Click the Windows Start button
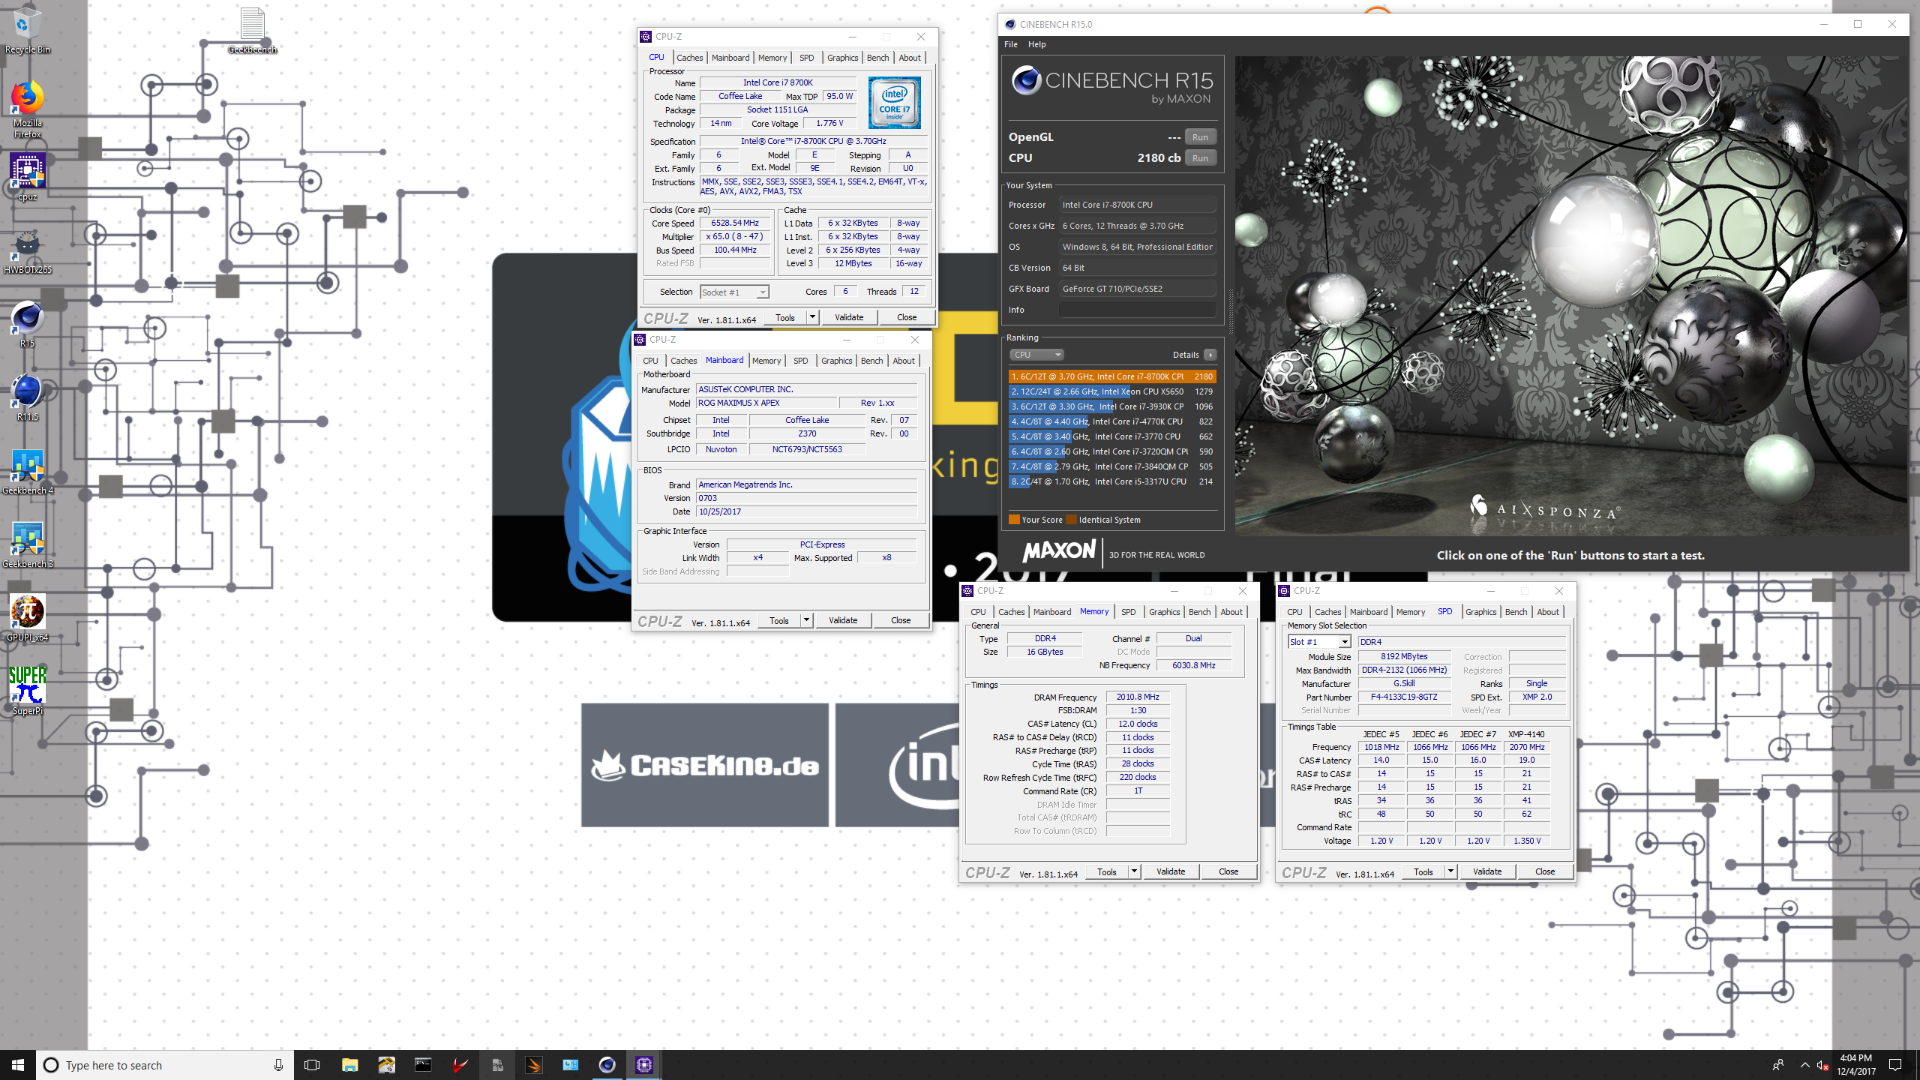 point(17,1065)
